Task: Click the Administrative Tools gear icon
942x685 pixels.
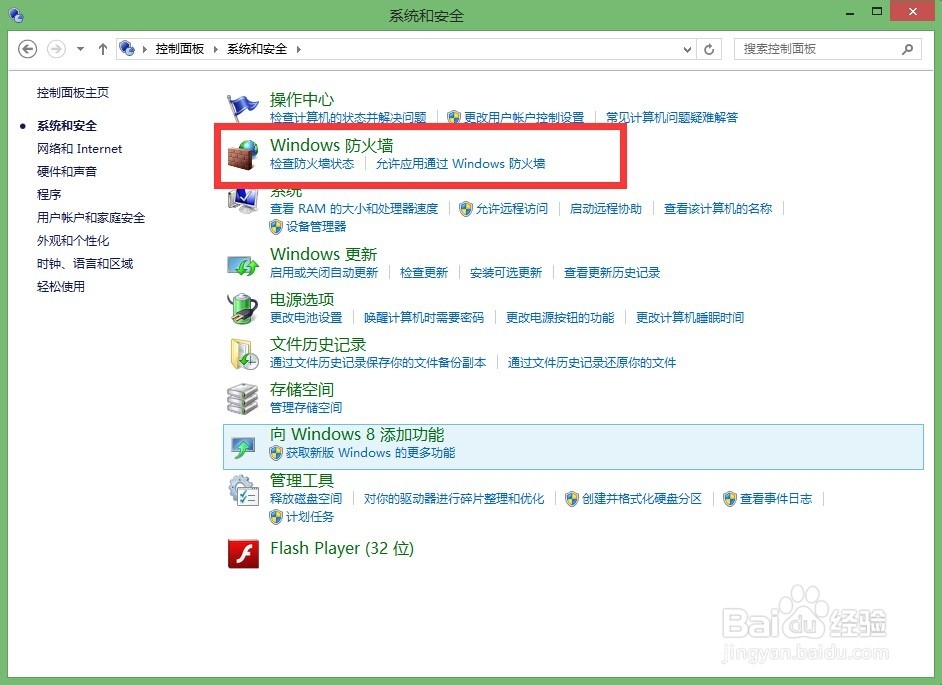Action: pos(243,490)
